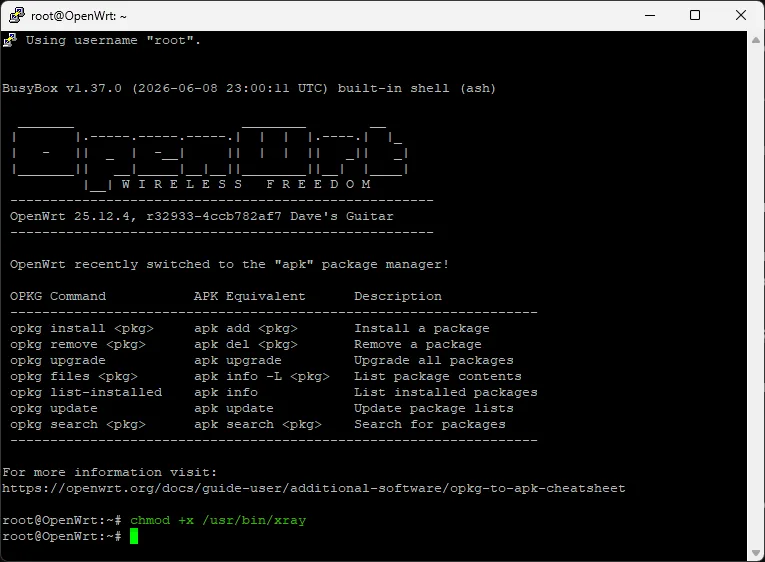Screen dimensions: 765x562
Task: Click the vertical scrollbar track
Action: click(756, 297)
